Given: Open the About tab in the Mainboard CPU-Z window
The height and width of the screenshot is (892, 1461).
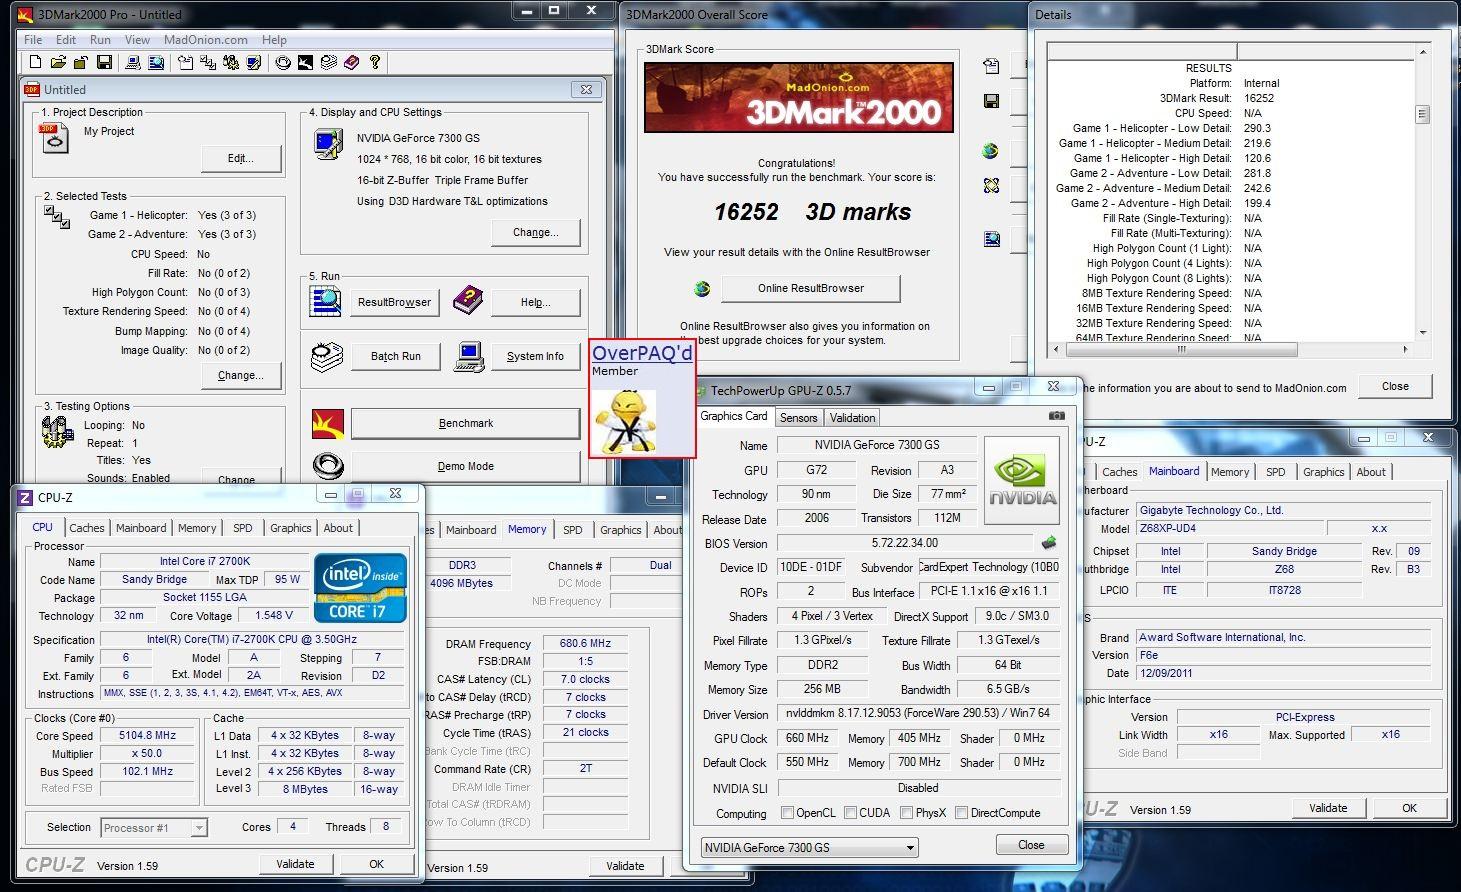Looking at the screenshot, I should (1371, 472).
